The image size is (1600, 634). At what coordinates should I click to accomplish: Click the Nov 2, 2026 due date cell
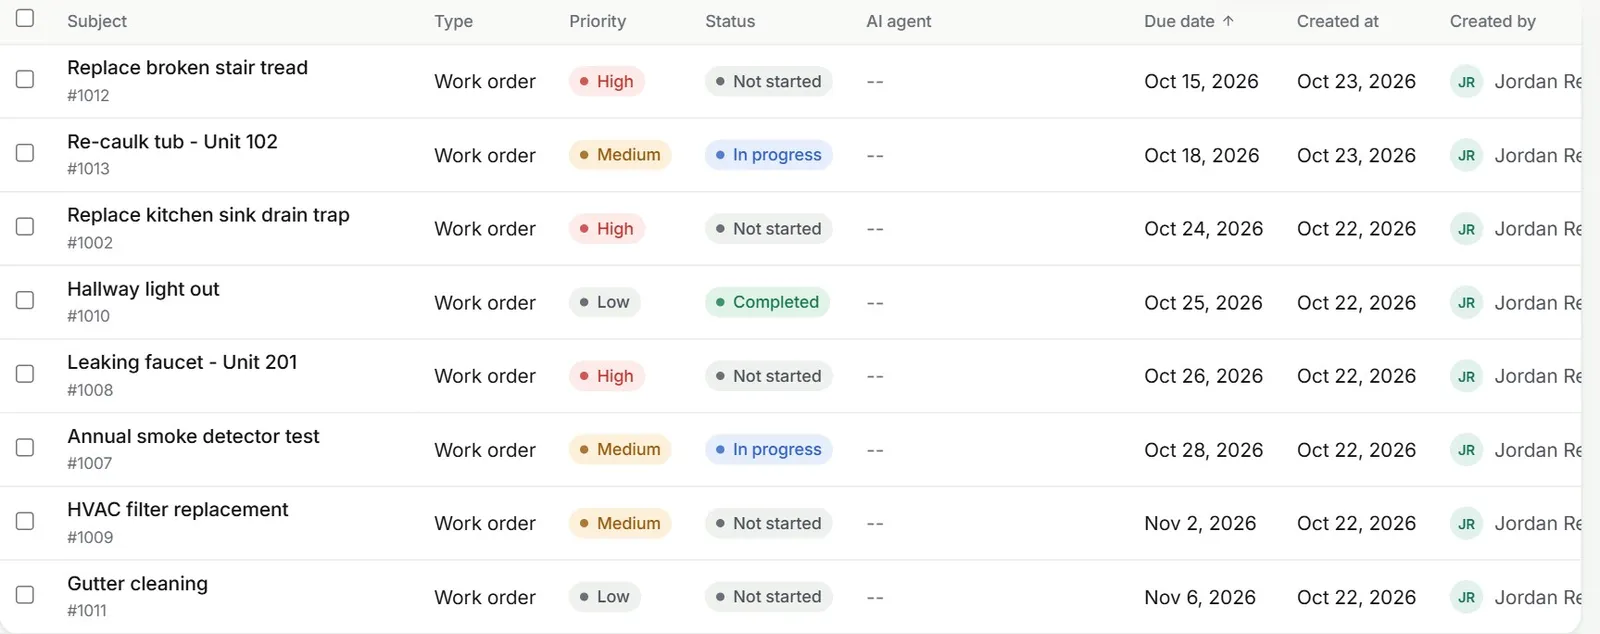(1200, 524)
